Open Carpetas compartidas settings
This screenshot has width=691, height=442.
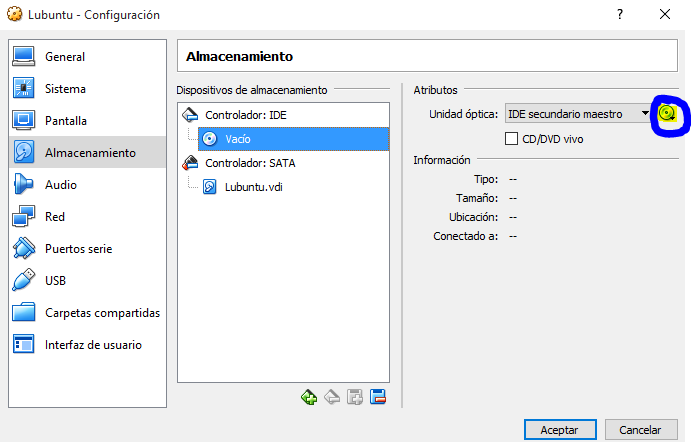tap(102, 313)
